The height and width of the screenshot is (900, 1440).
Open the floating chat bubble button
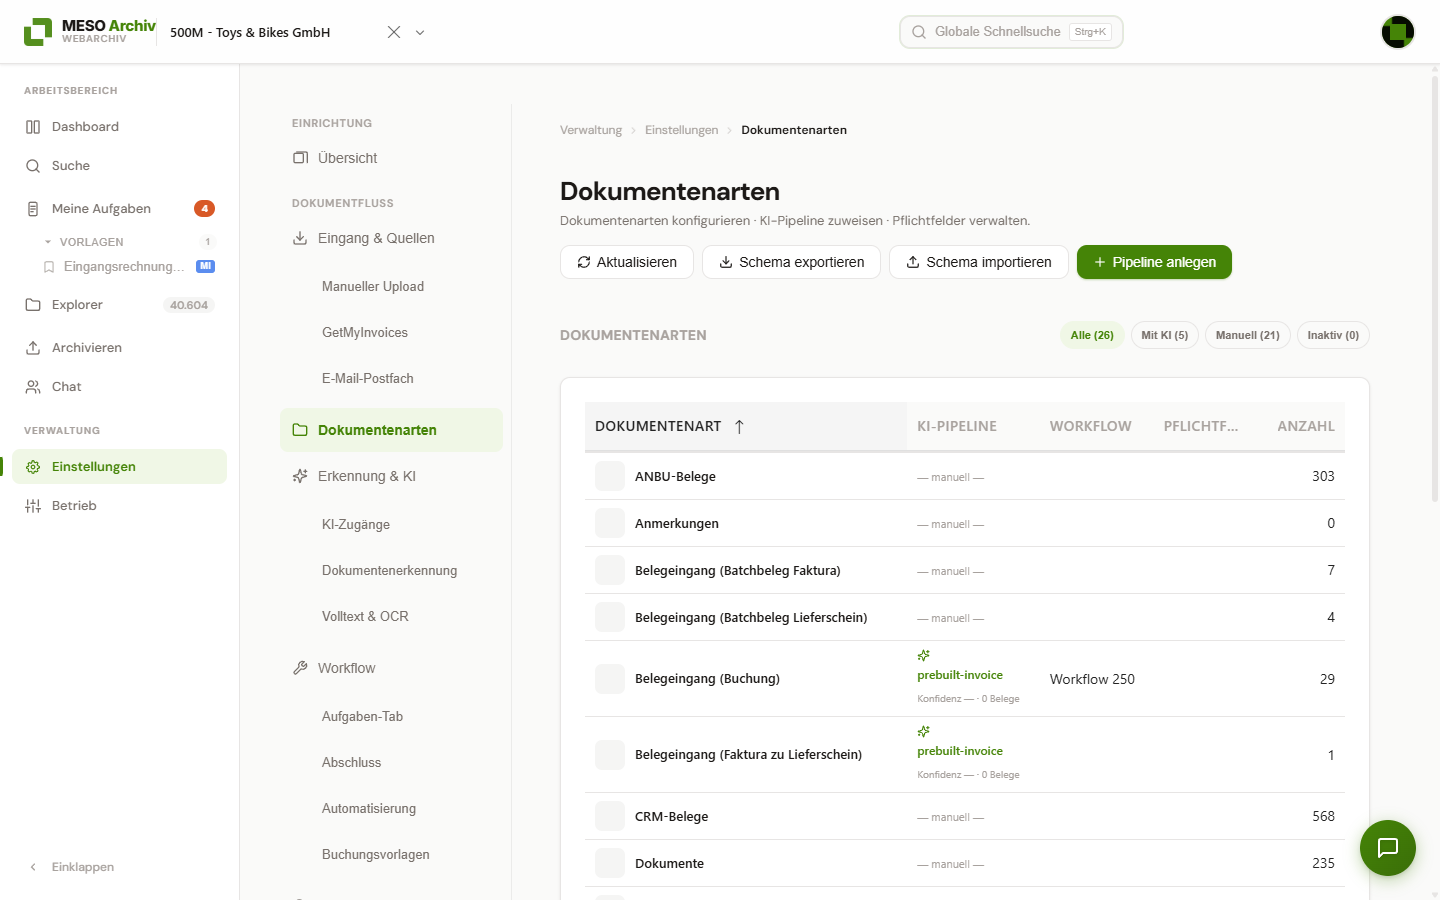tap(1388, 848)
